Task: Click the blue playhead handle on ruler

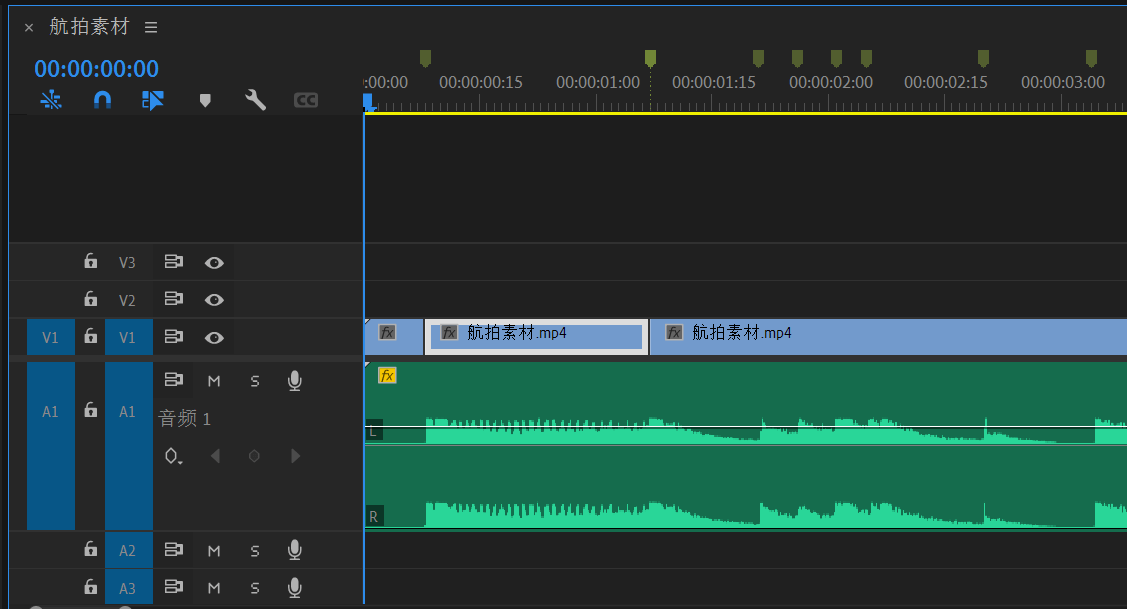Action: coord(368,102)
